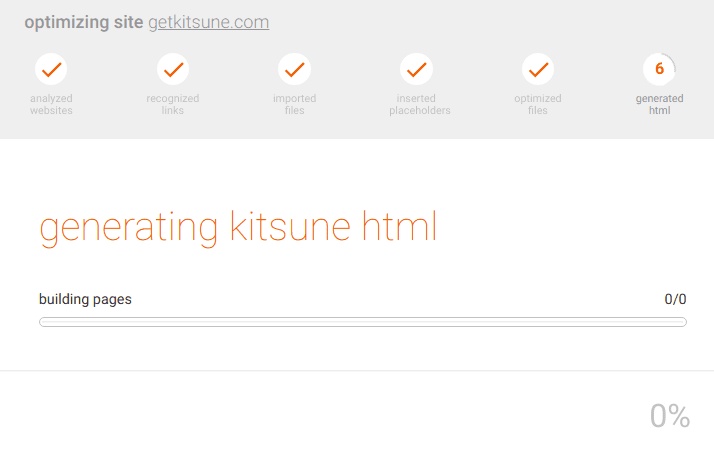Click the 'inserted placeholders' step label

(419, 104)
